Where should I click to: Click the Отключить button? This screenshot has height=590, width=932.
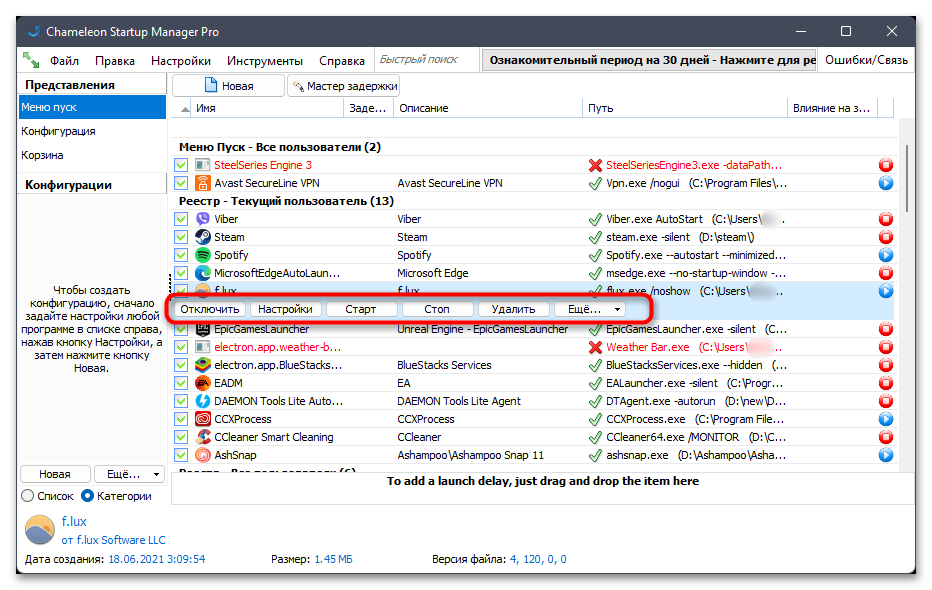click(210, 309)
